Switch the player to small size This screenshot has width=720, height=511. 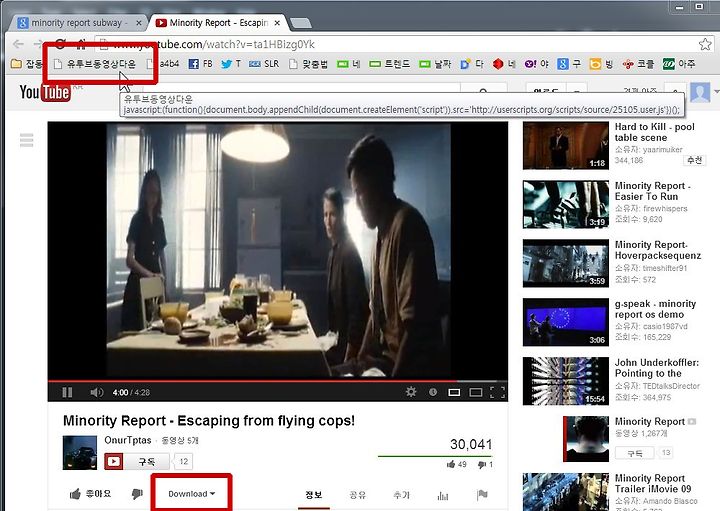tap(454, 392)
